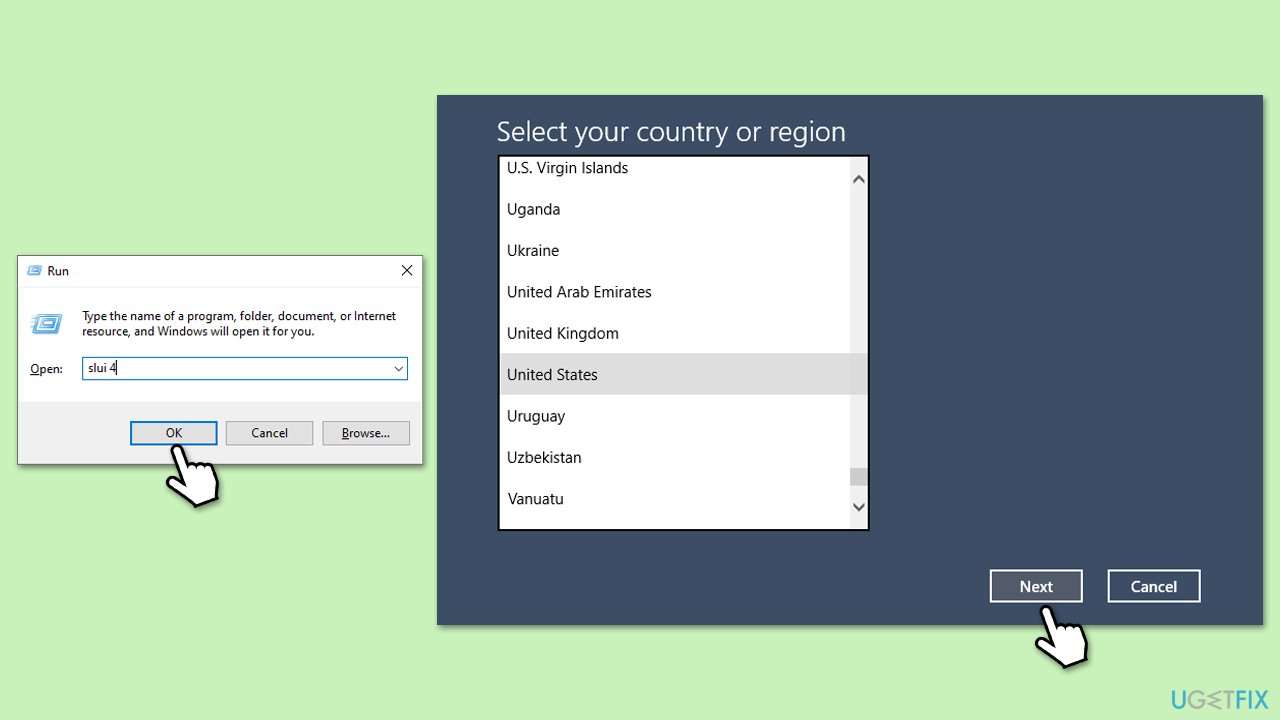
Task: Click the scroll up arrow of country list
Action: 859,180
